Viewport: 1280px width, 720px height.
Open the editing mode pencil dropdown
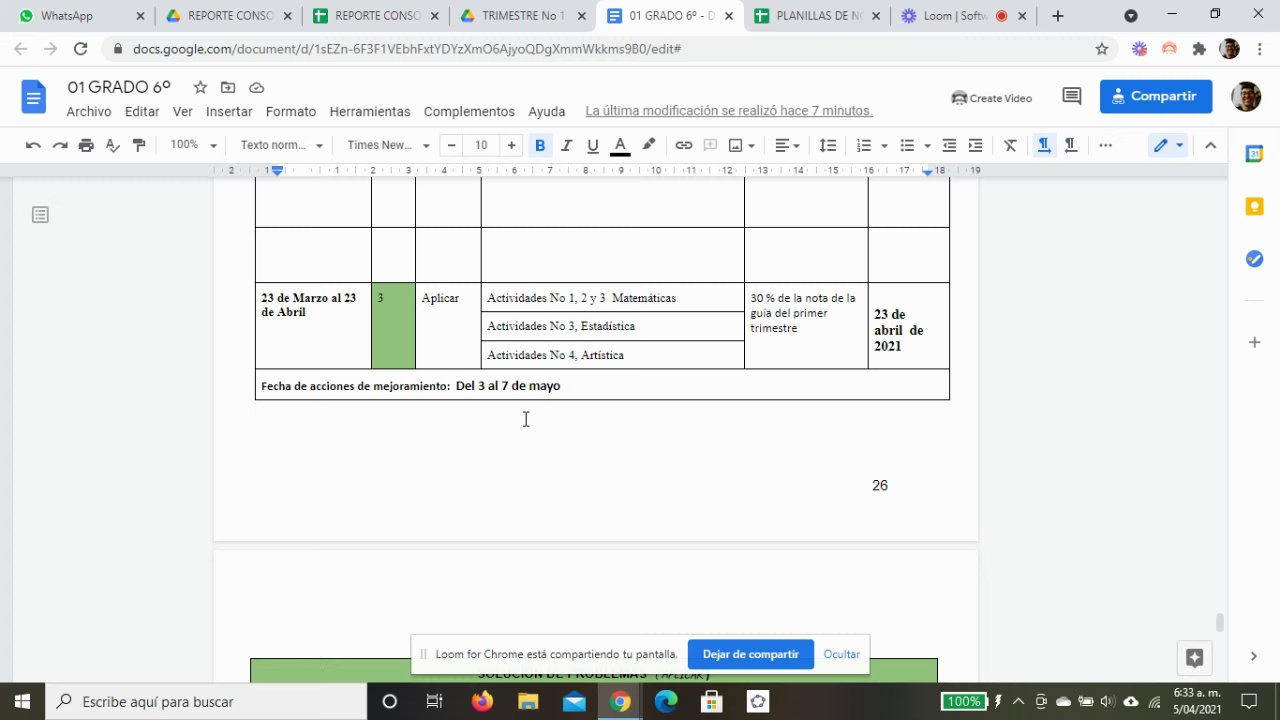click(x=1168, y=145)
